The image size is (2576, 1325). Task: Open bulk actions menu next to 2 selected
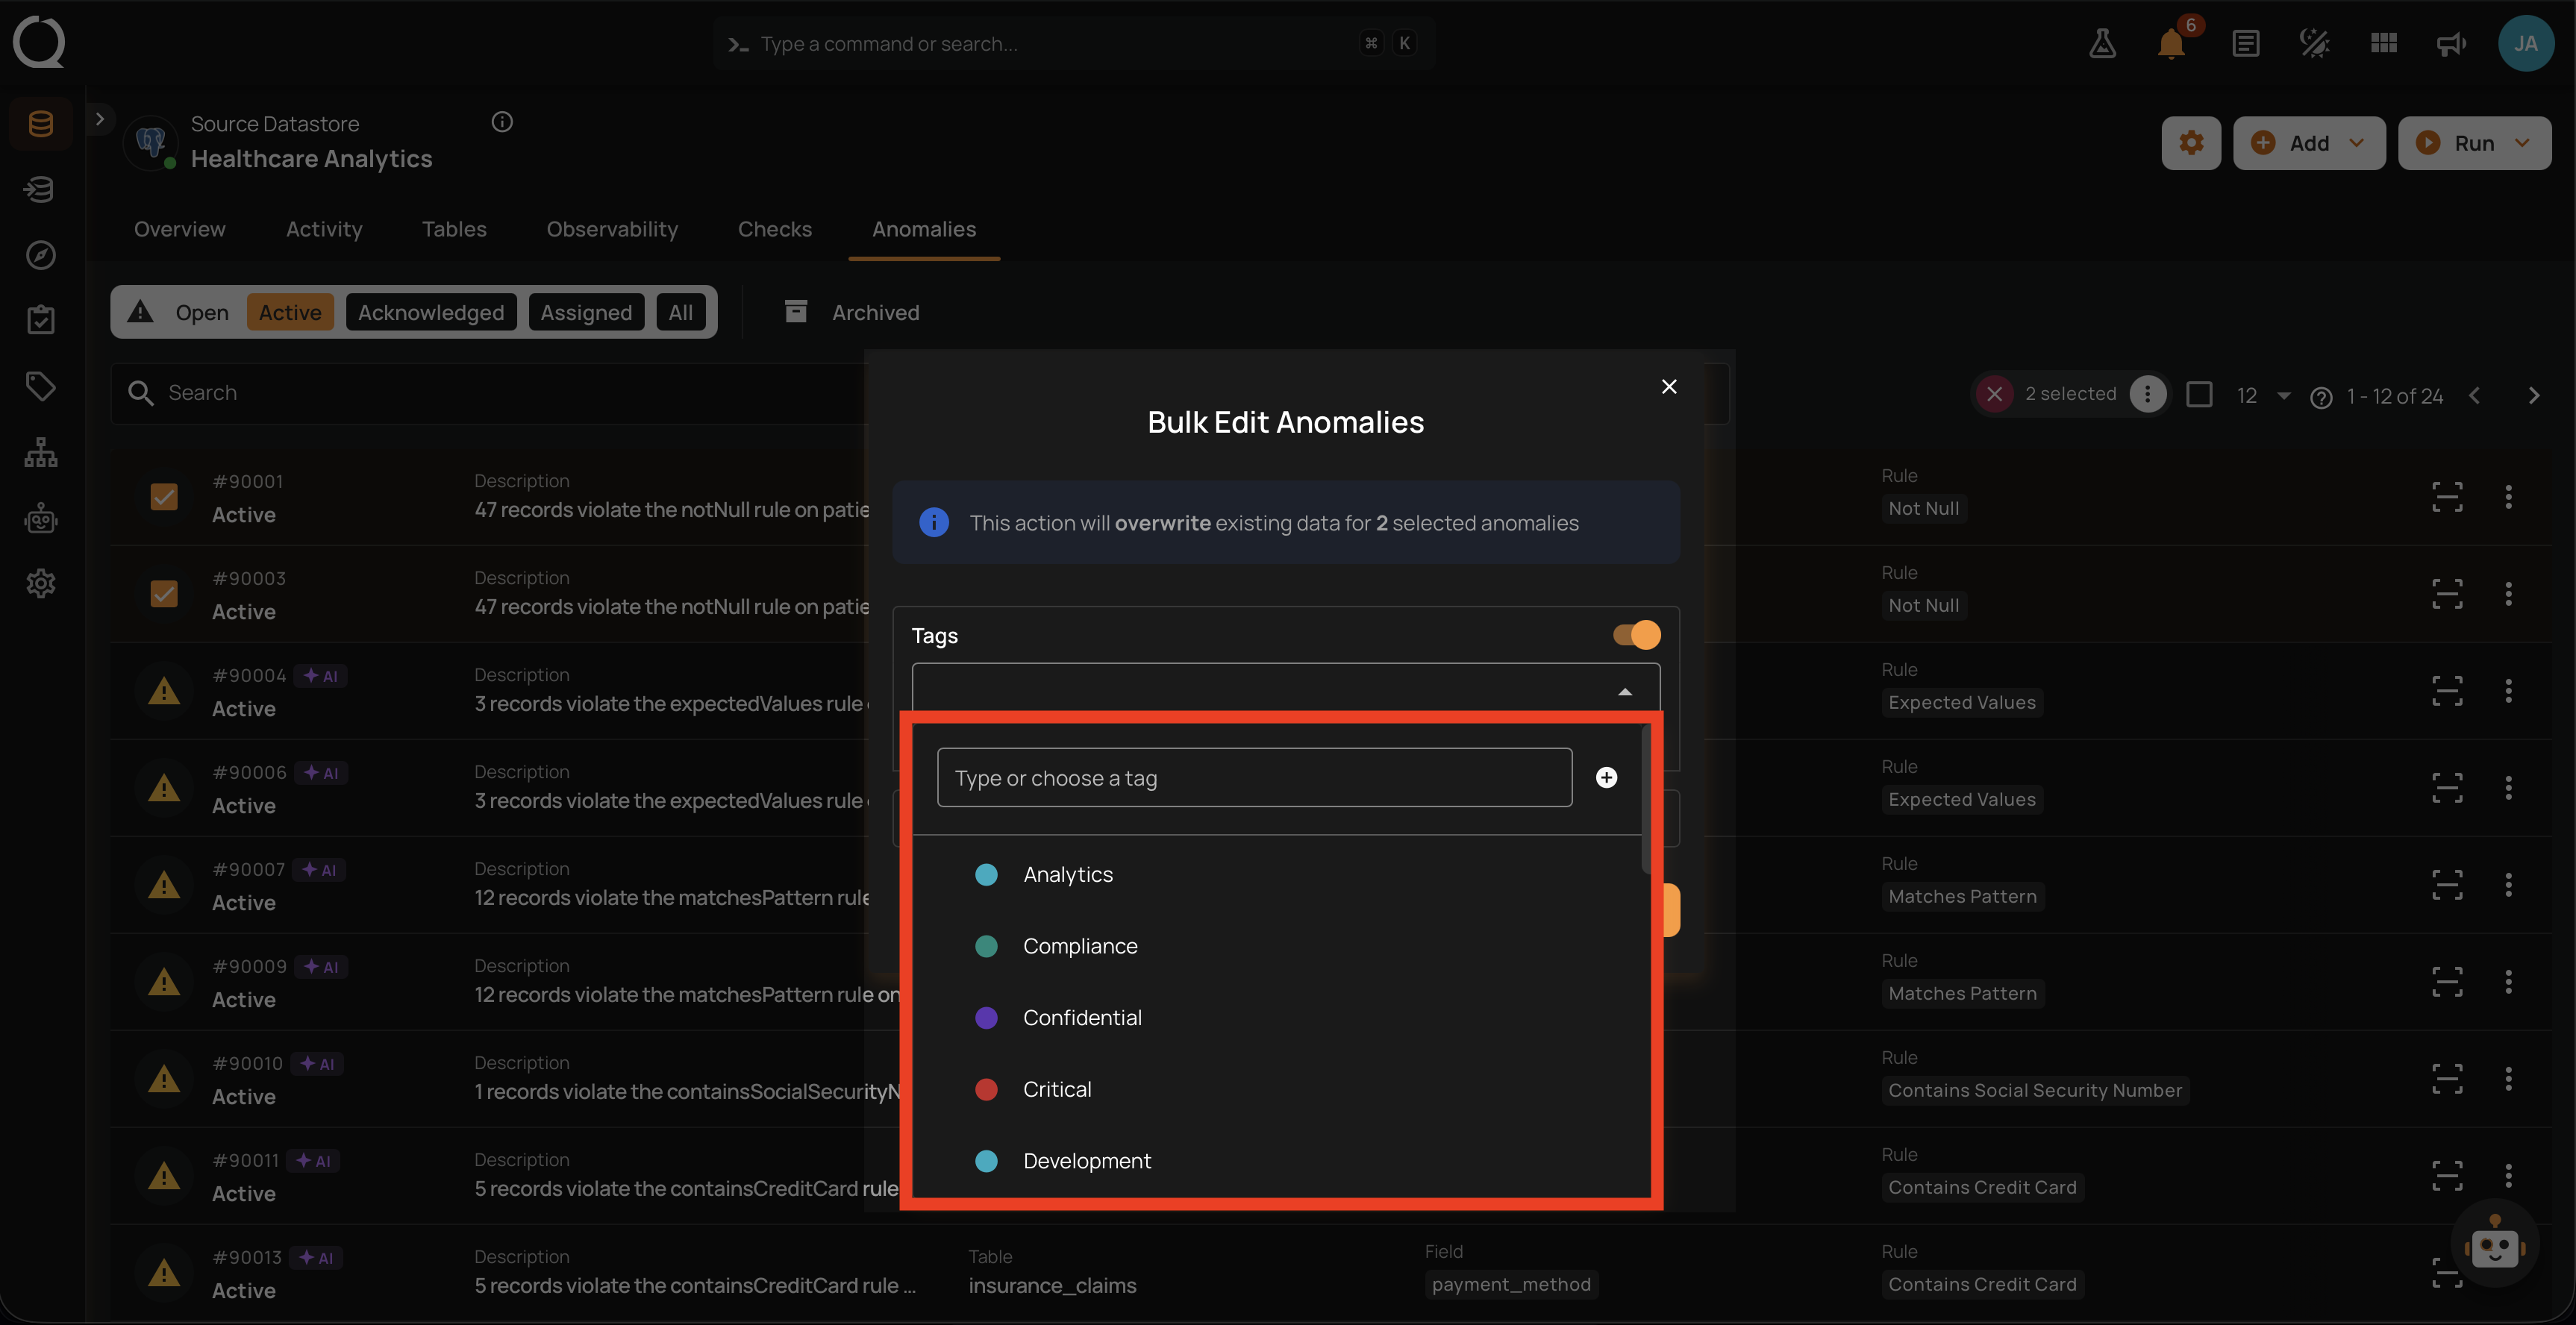coord(2147,394)
